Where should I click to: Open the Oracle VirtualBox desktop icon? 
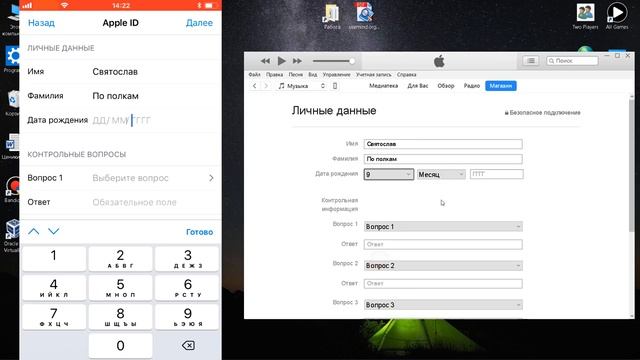[x=12, y=235]
